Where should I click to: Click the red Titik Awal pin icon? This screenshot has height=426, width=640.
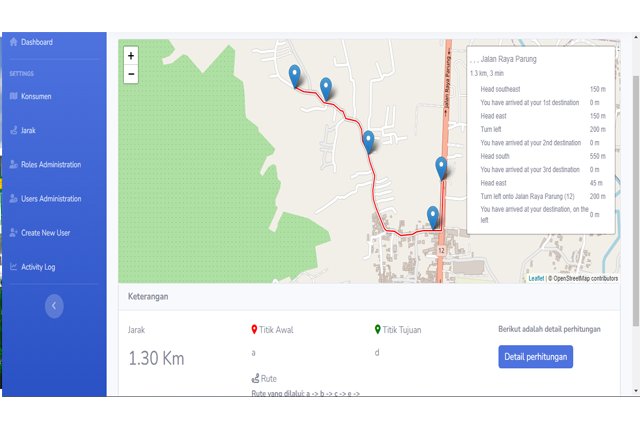pos(254,329)
